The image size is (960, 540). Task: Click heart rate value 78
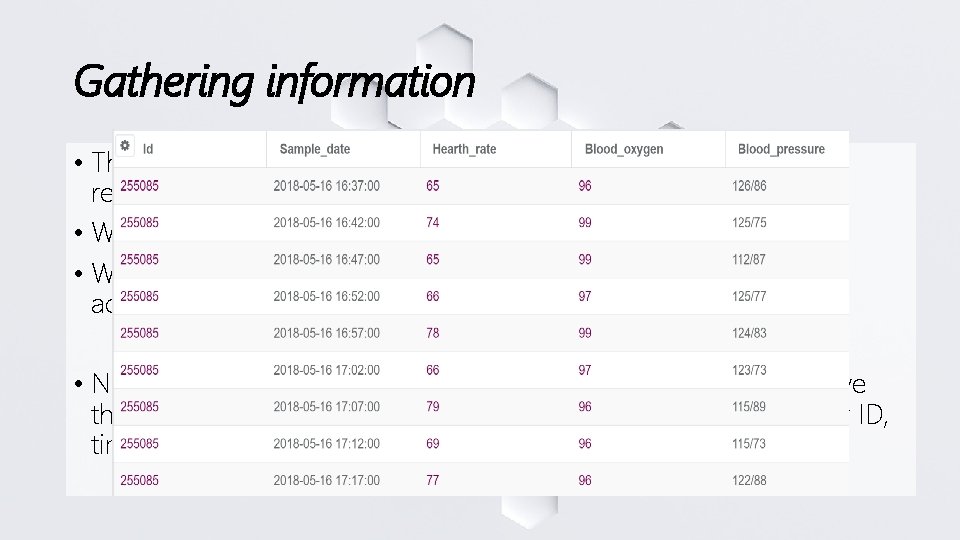point(433,333)
